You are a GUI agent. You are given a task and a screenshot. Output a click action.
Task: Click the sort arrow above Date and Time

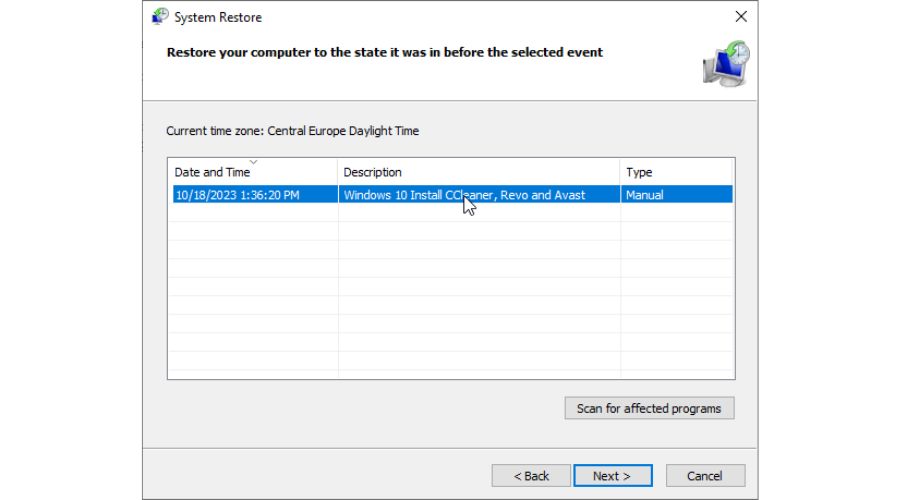[x=253, y=162]
